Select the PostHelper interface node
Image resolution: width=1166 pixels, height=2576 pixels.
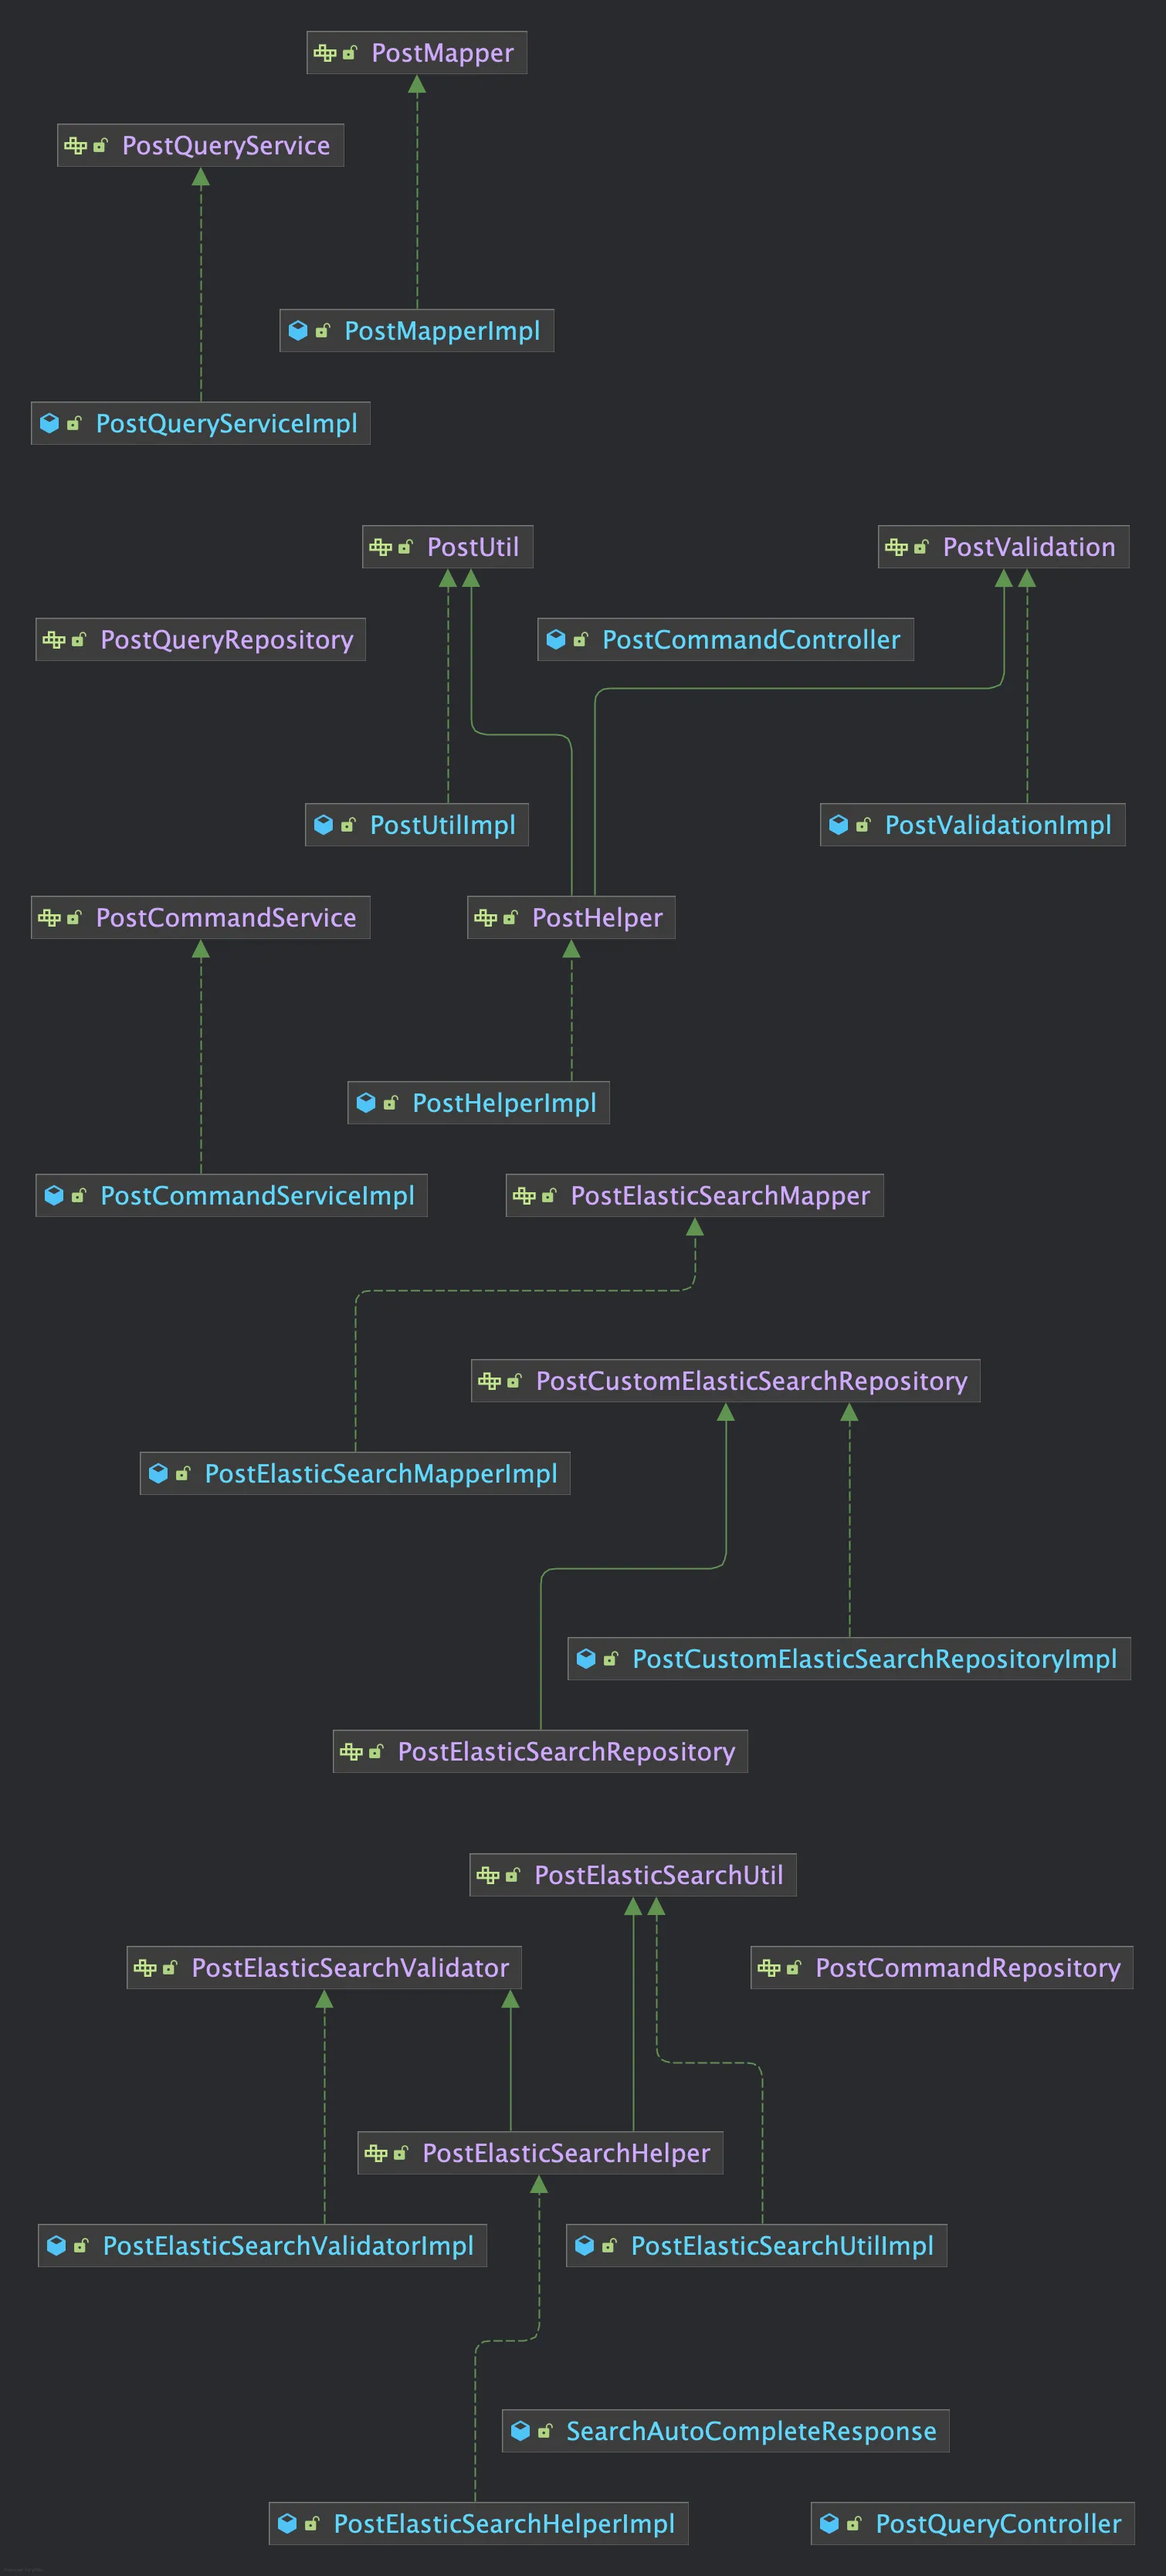pos(571,918)
